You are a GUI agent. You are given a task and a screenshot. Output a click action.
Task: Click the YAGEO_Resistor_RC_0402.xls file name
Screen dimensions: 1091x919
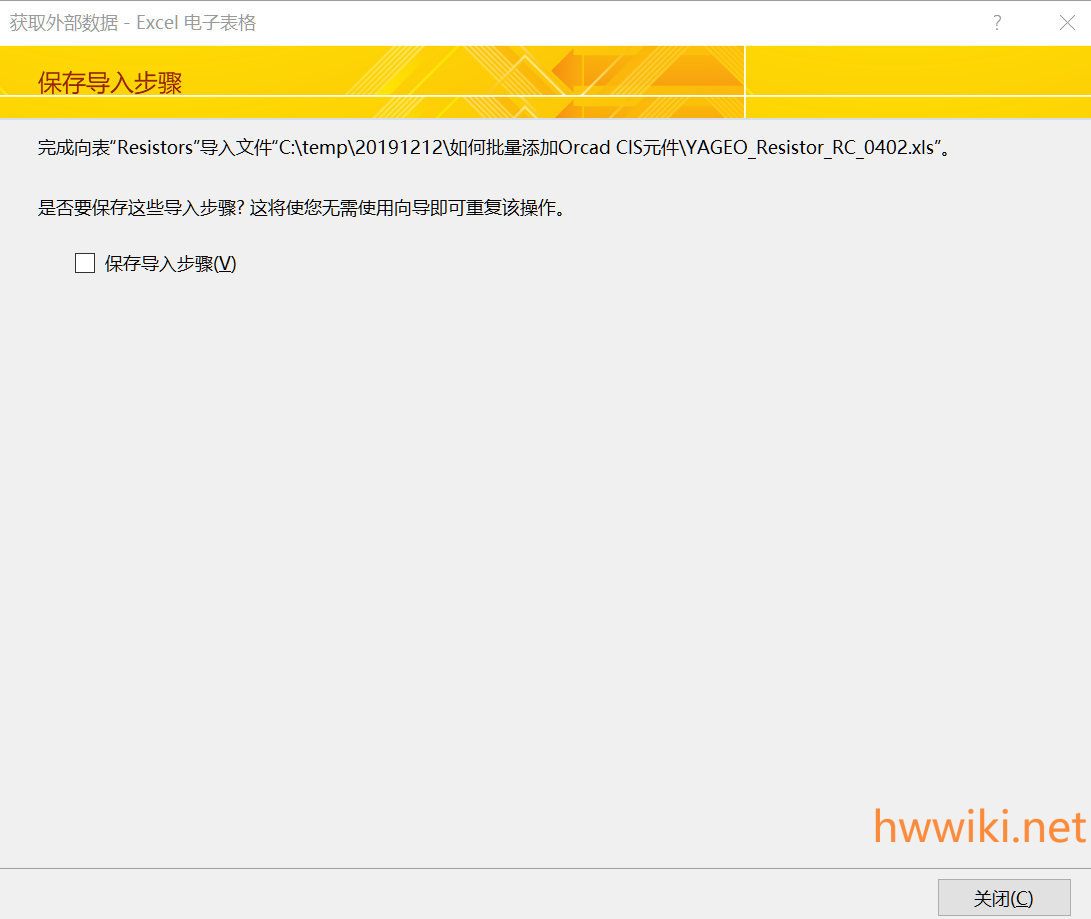(810, 148)
